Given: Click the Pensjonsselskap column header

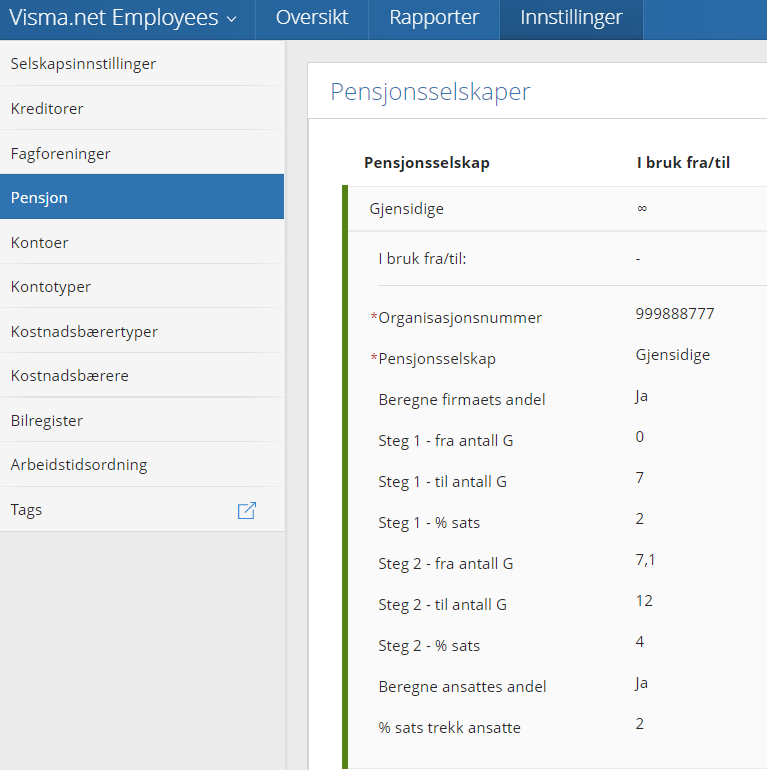Looking at the screenshot, I should pos(427,163).
